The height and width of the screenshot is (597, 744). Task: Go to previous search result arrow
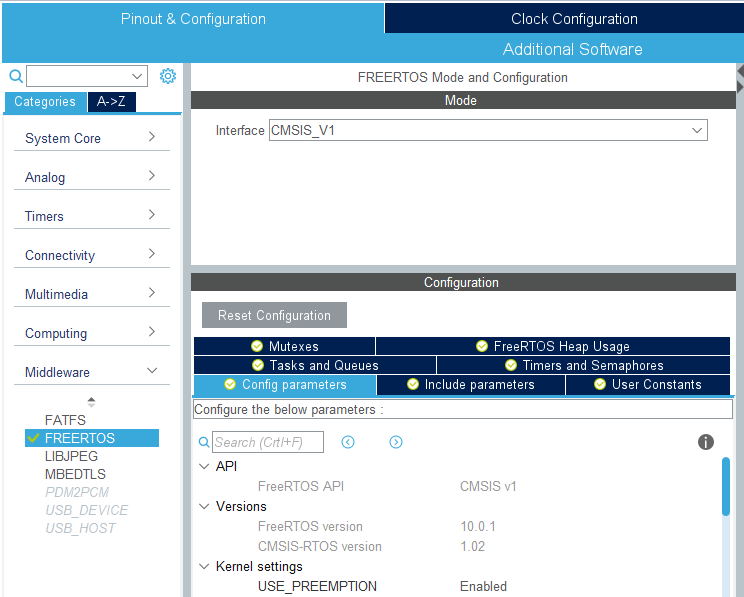348,442
